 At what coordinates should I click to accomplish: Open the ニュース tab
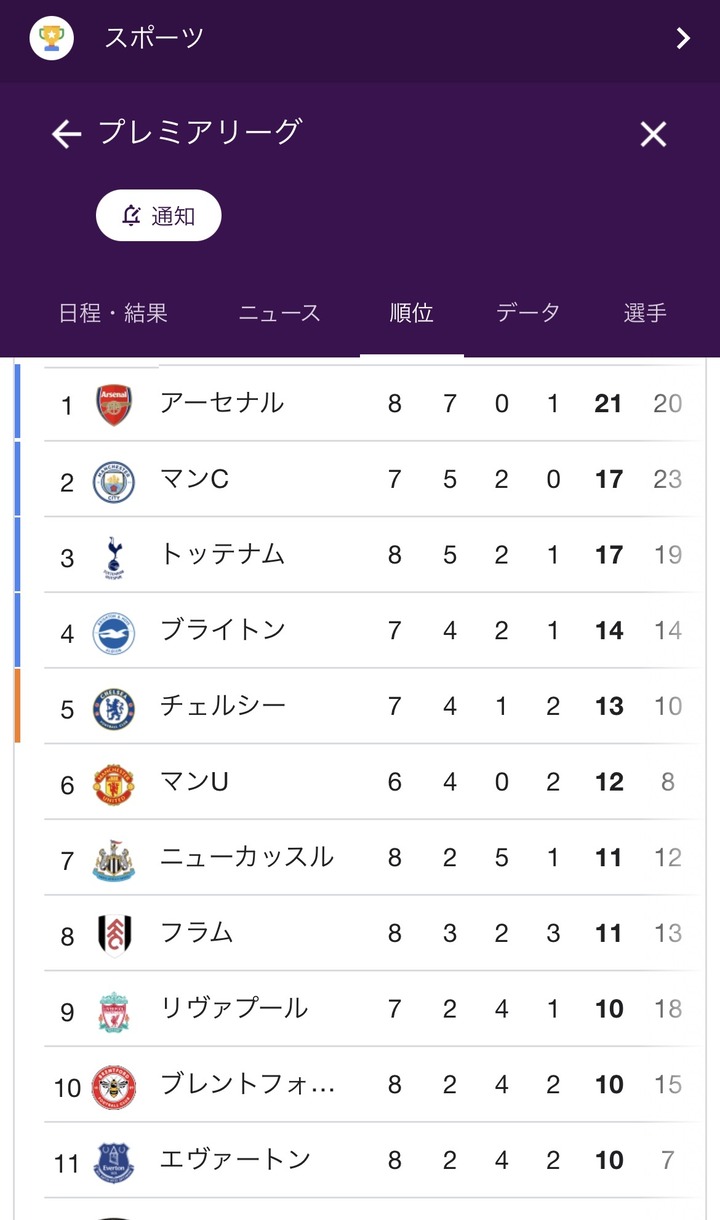coord(280,313)
